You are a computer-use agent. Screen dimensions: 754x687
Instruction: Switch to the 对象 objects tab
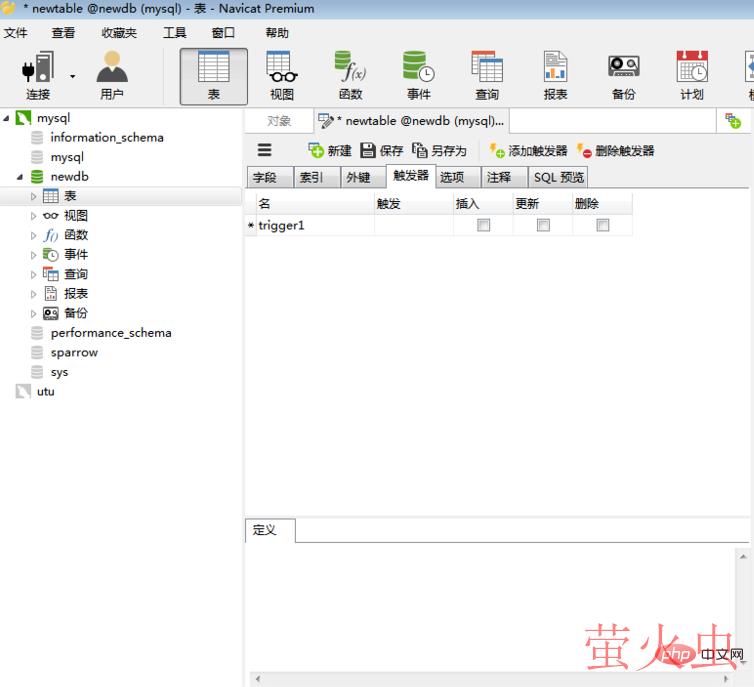pos(279,121)
